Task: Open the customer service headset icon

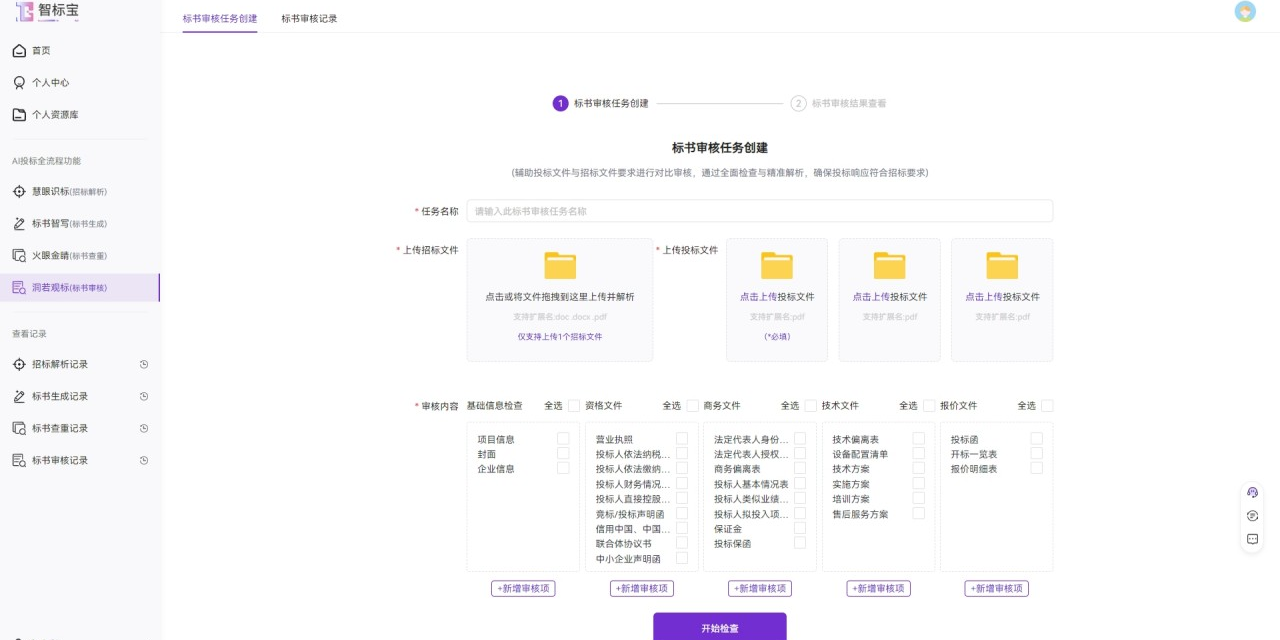Action: click(x=1252, y=492)
